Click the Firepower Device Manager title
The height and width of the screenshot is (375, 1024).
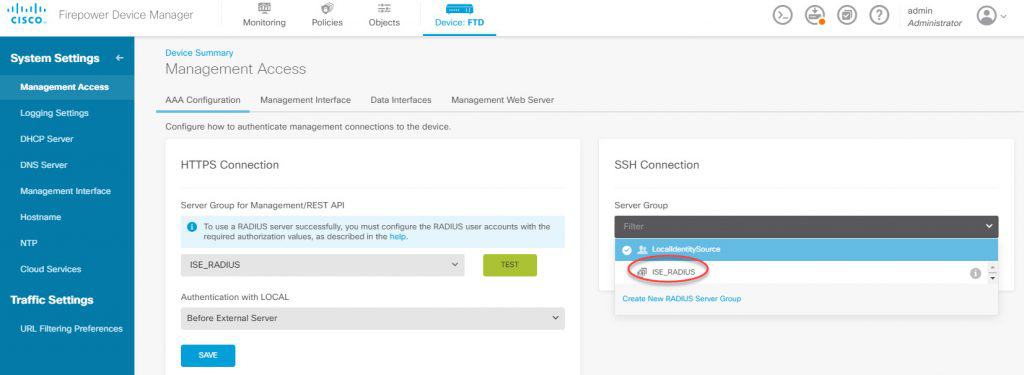coord(126,14)
